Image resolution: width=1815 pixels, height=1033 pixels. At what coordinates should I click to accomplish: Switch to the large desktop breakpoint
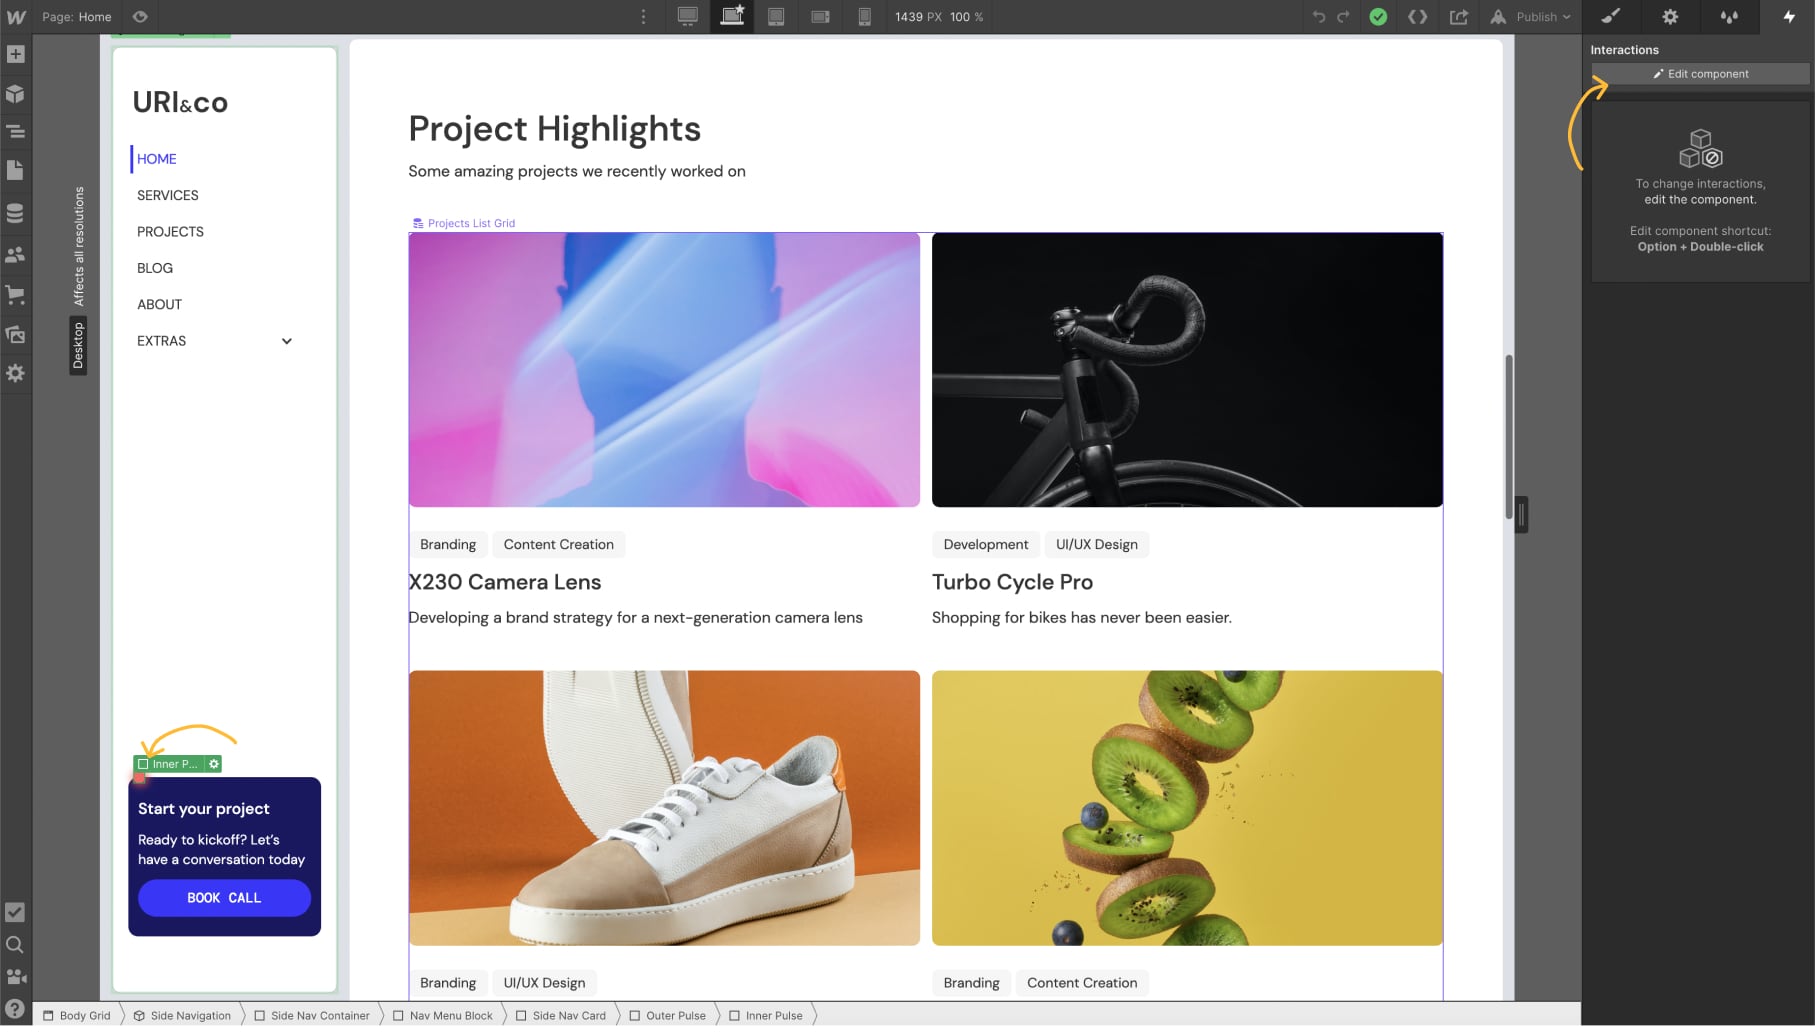[x=688, y=17]
